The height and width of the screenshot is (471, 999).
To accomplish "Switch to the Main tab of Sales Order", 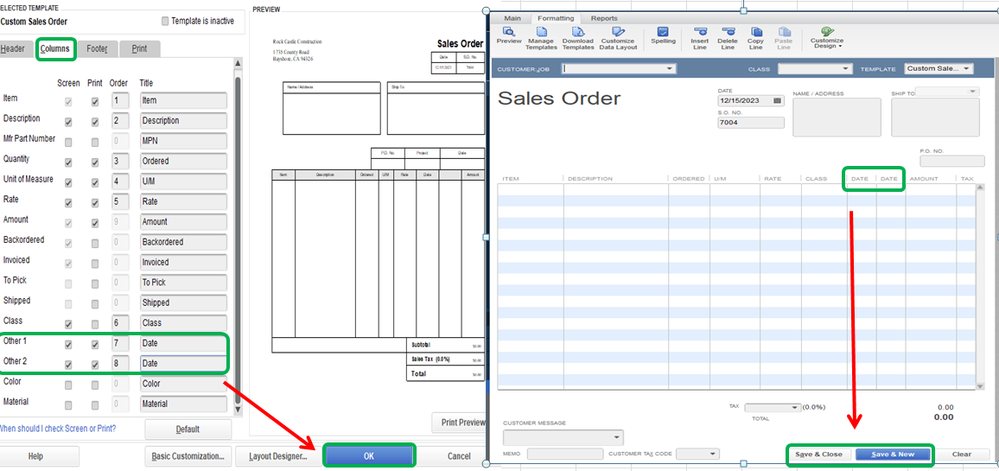I will point(513,18).
